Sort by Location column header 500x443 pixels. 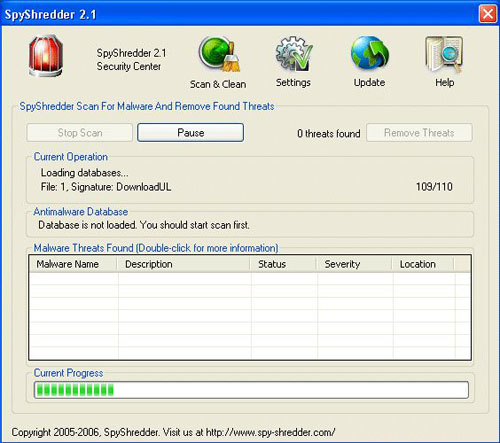click(x=423, y=264)
